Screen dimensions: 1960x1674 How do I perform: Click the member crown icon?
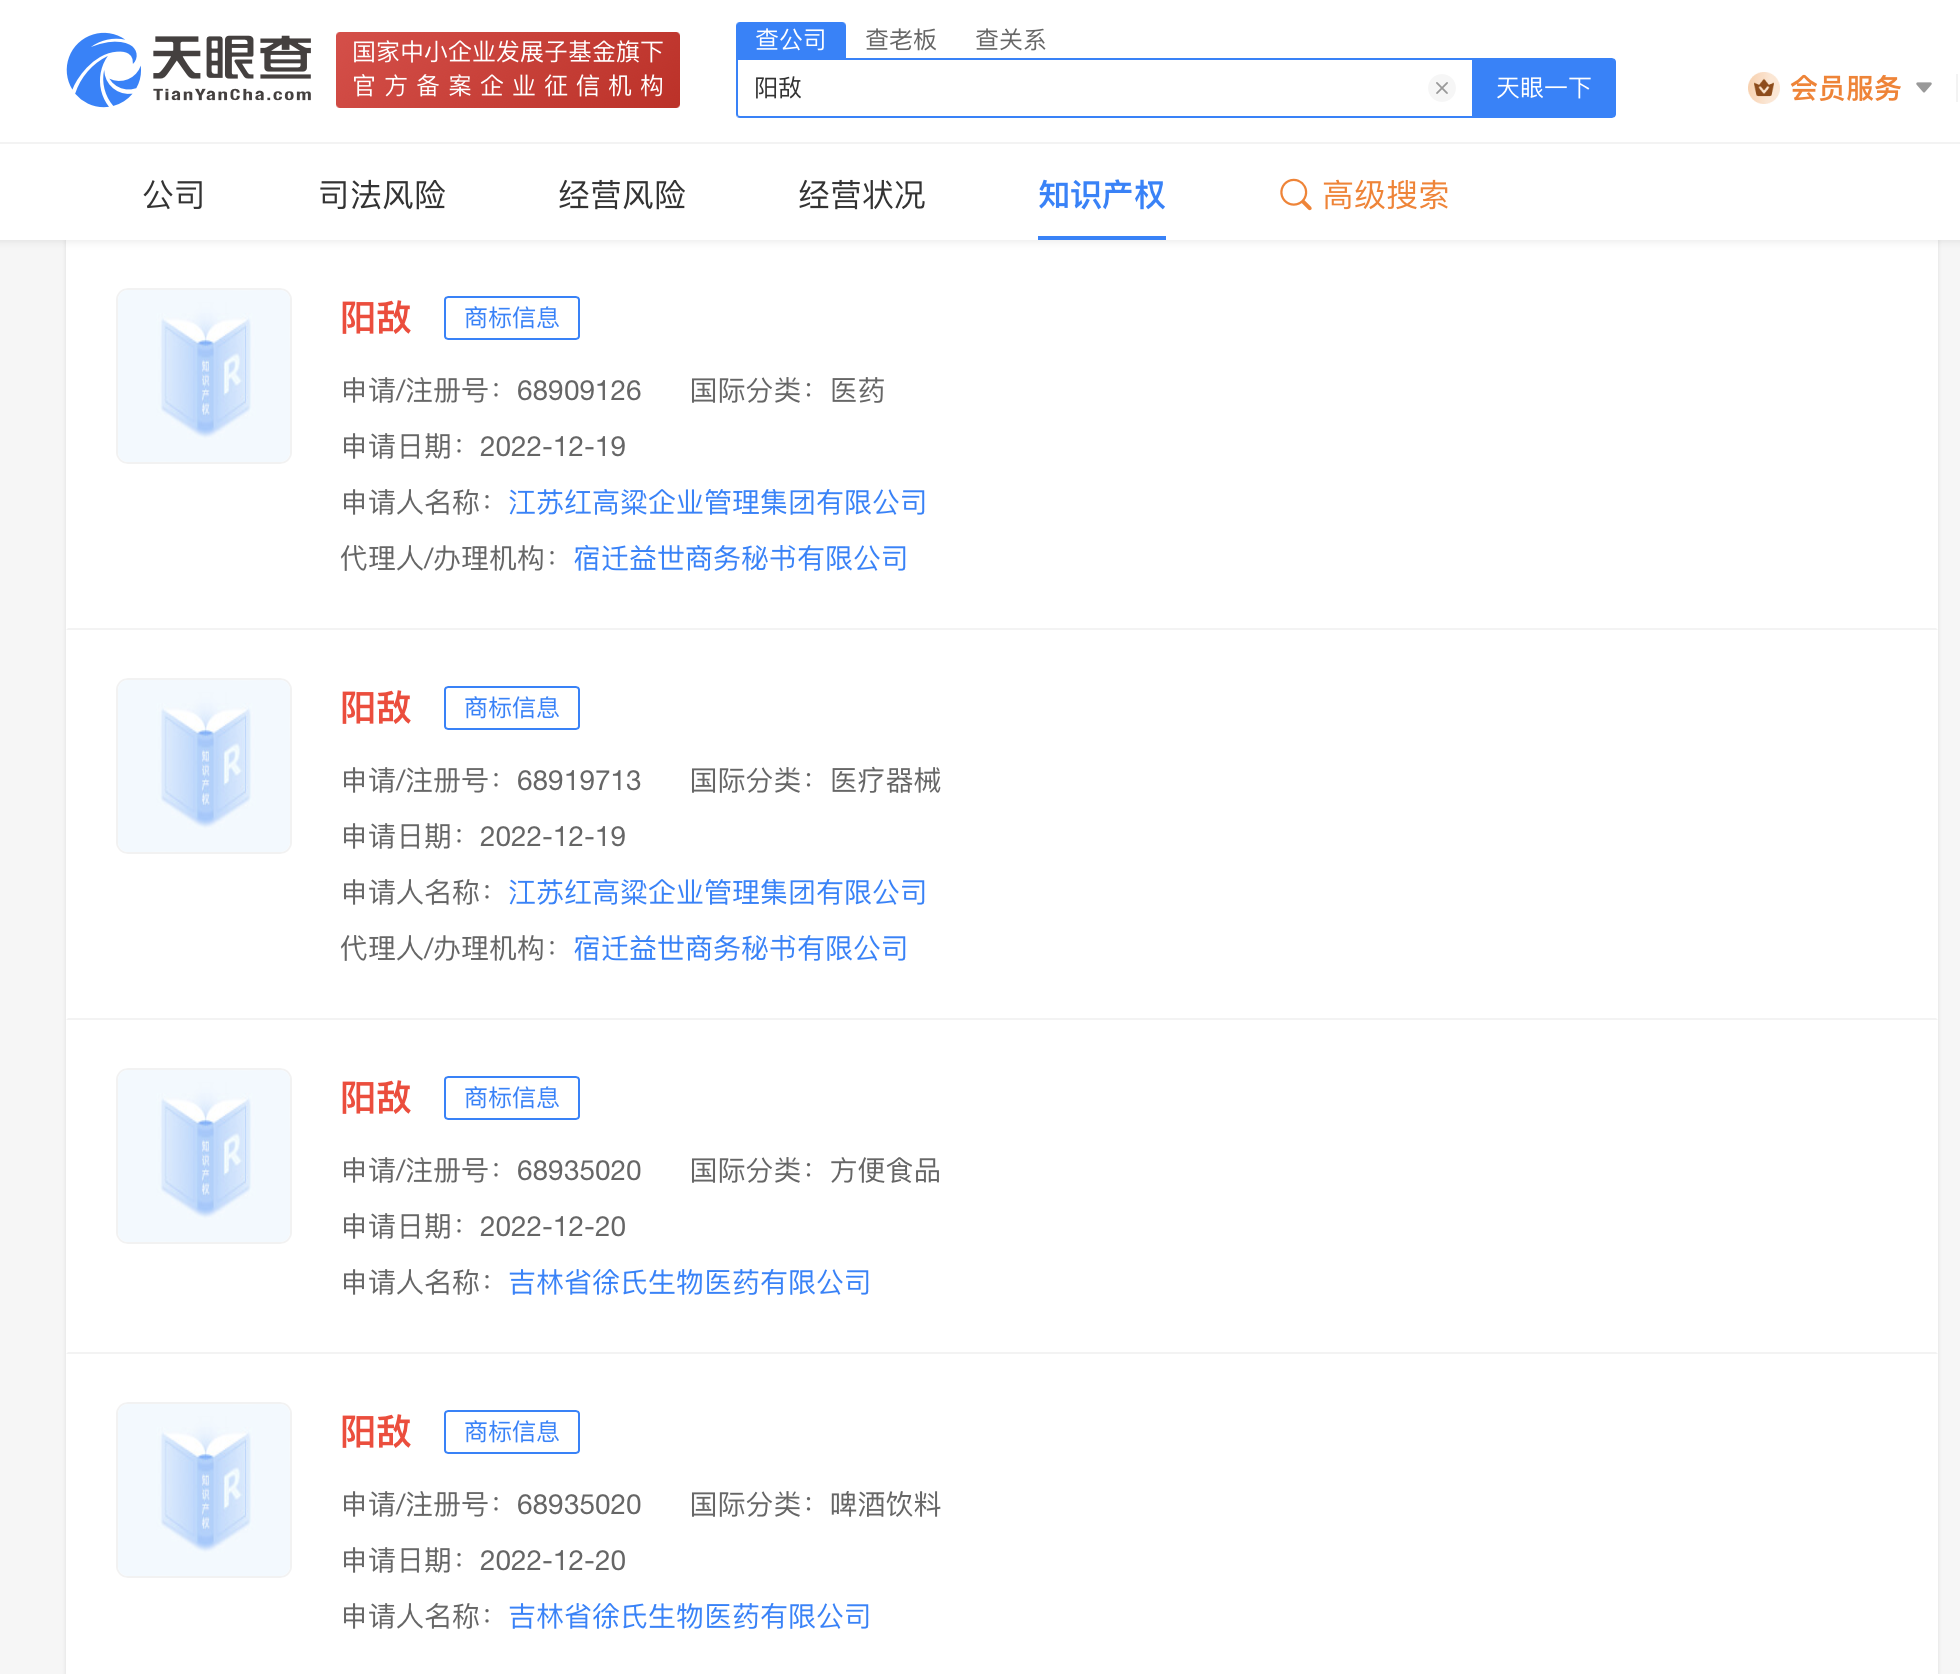(x=1764, y=88)
